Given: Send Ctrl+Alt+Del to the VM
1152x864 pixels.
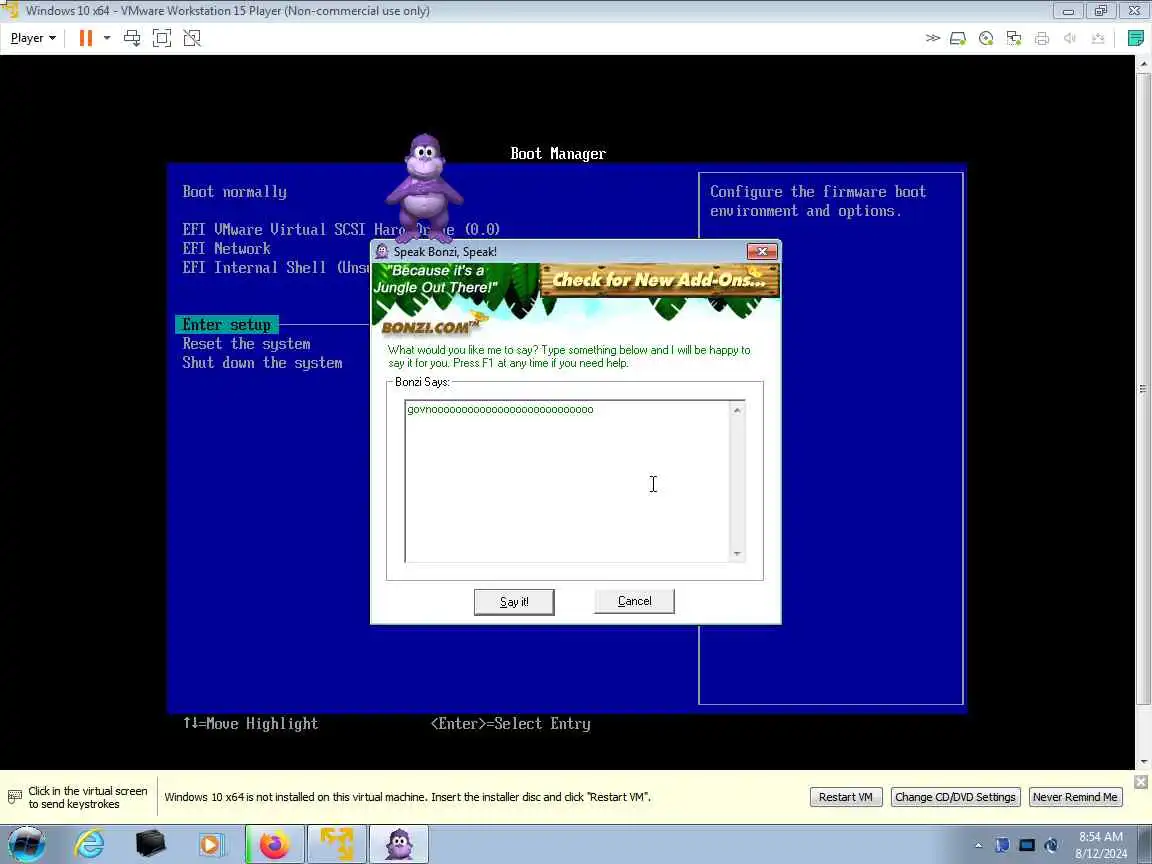Looking at the screenshot, I should tap(132, 38).
